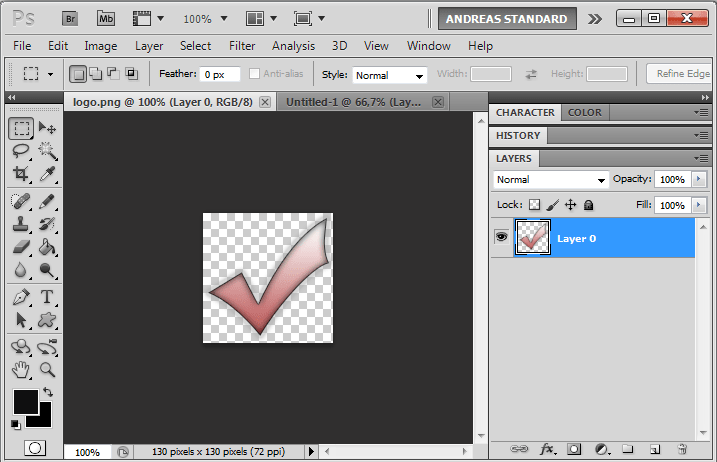This screenshot has height=462, width=717.
Task: Switch to the Untitled-1 document tab
Action: click(x=364, y=102)
